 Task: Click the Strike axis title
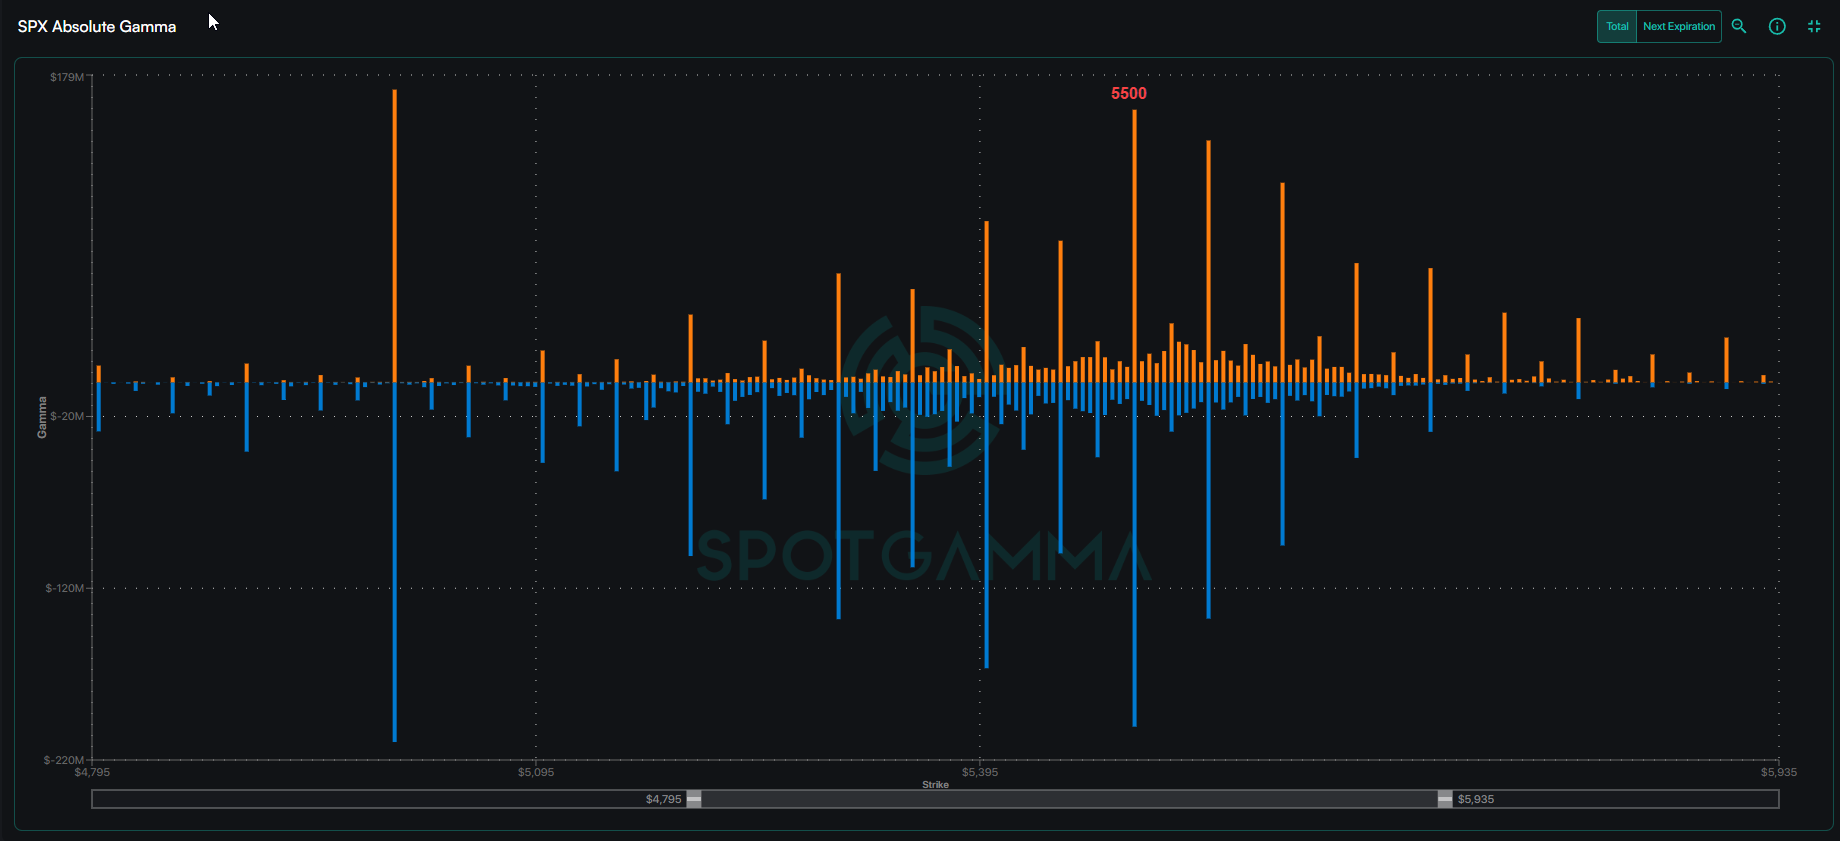coord(935,785)
